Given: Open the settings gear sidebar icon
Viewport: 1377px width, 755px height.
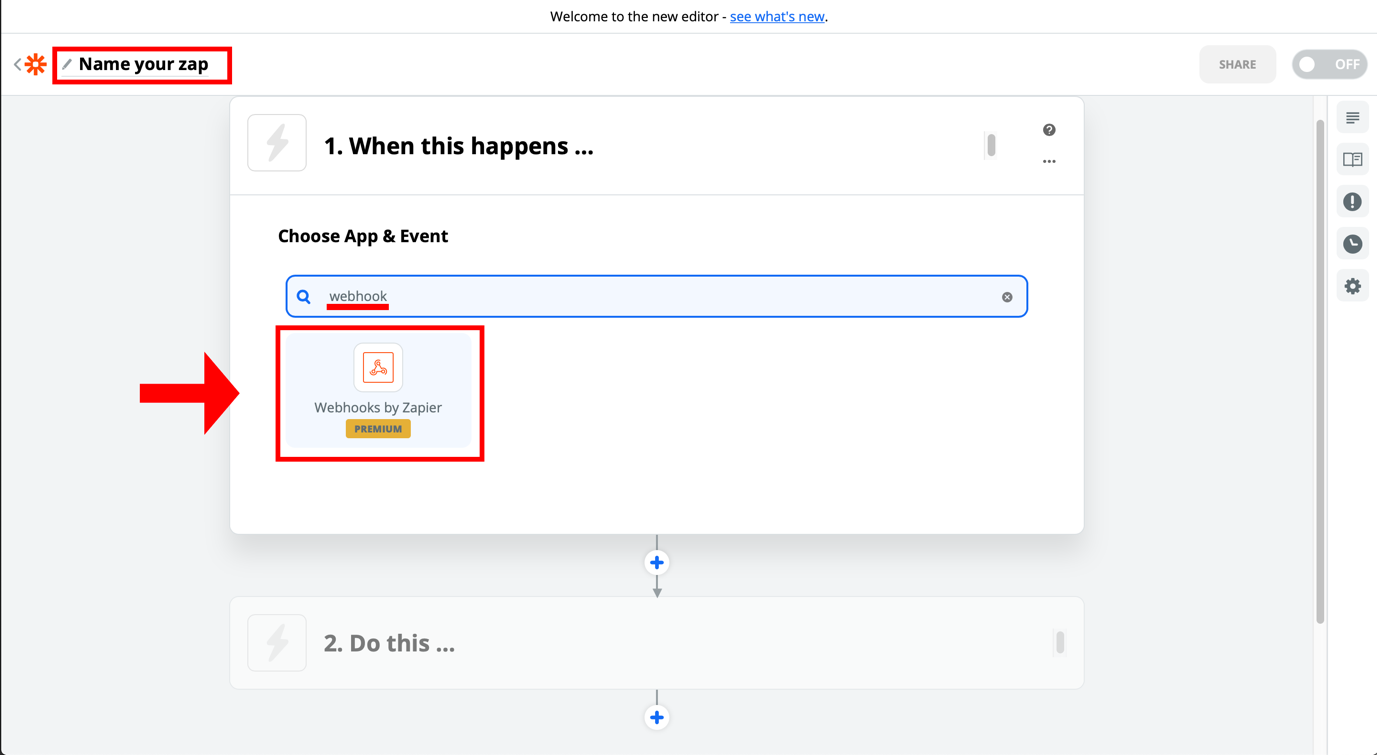Looking at the screenshot, I should point(1353,286).
